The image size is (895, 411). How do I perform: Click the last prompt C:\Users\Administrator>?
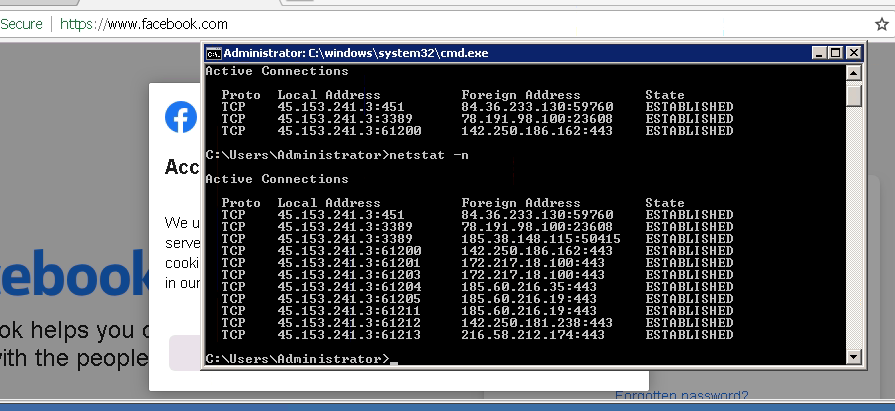click(297, 358)
